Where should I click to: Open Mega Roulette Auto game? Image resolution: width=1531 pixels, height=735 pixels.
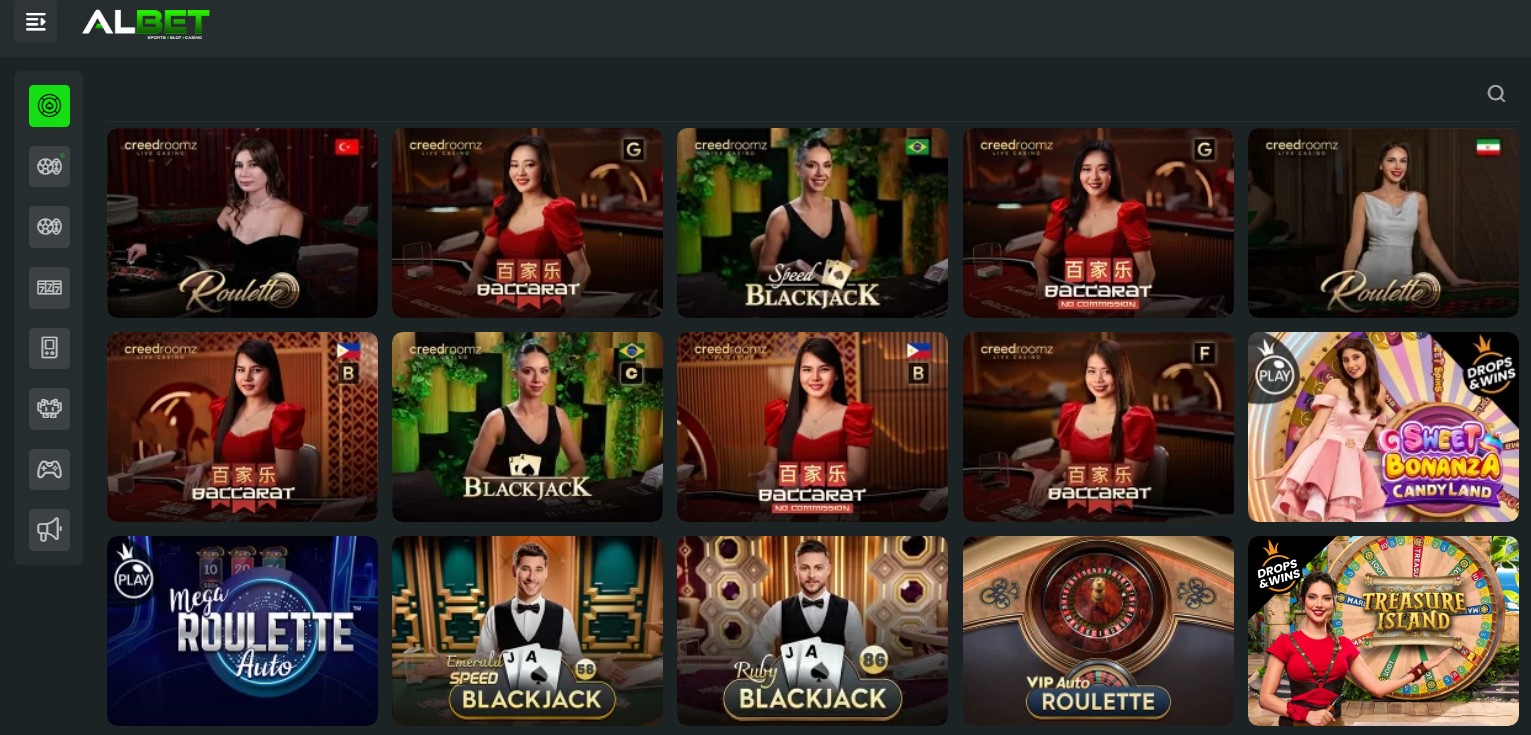pyautogui.click(x=242, y=631)
